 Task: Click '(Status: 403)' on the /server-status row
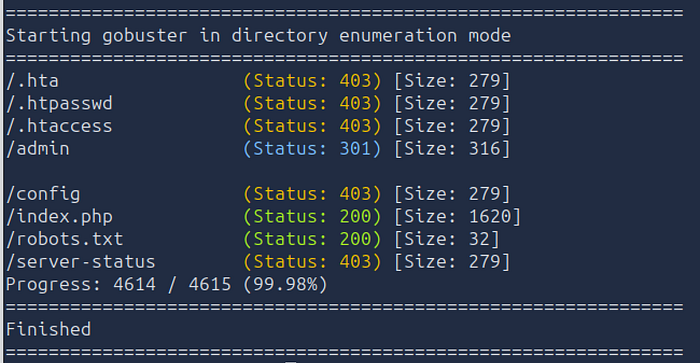(312, 262)
